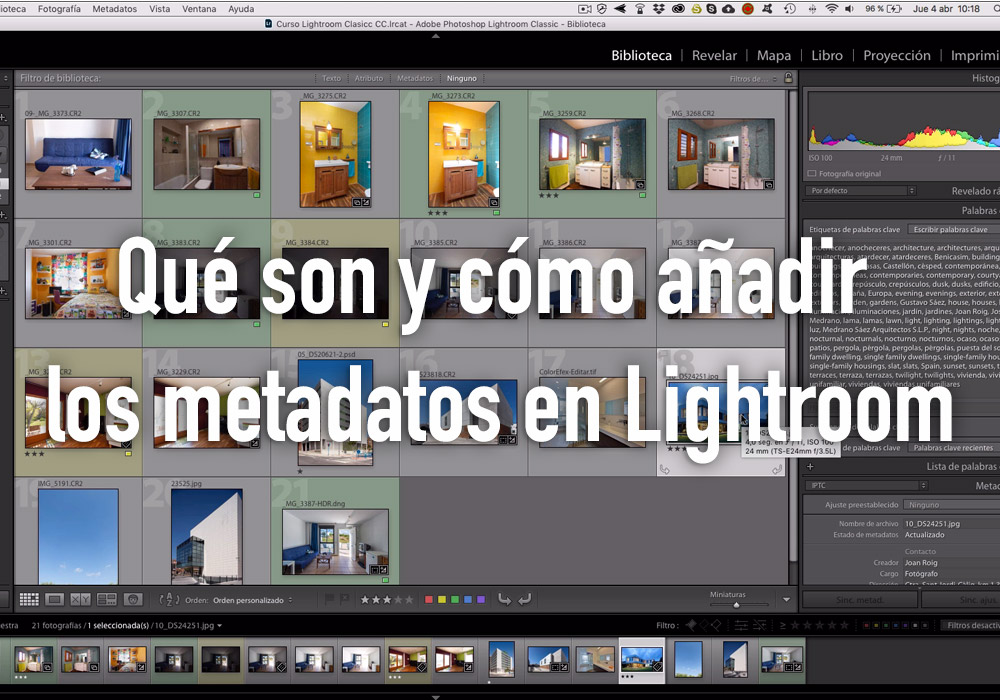The image size is (1000, 700).
Task: Click the plus icon beside Lista de palabras
Action: 810,467
